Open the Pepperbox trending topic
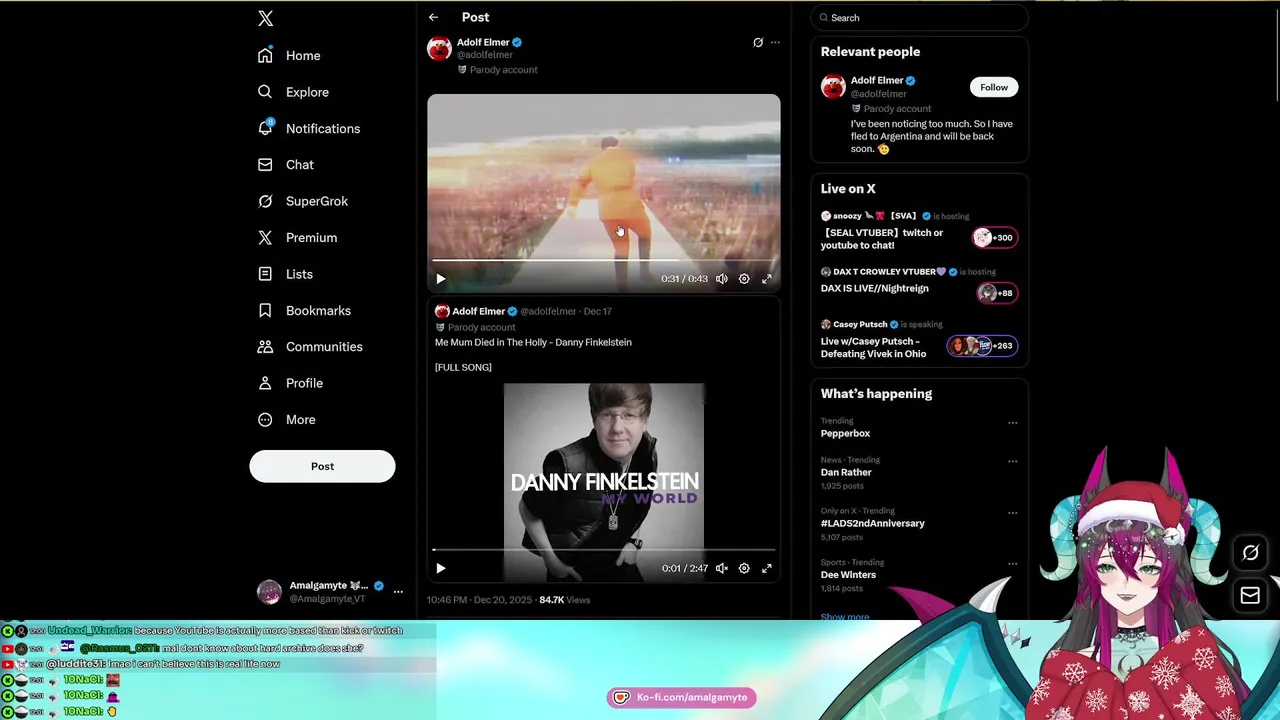1280x720 pixels. coord(845,433)
